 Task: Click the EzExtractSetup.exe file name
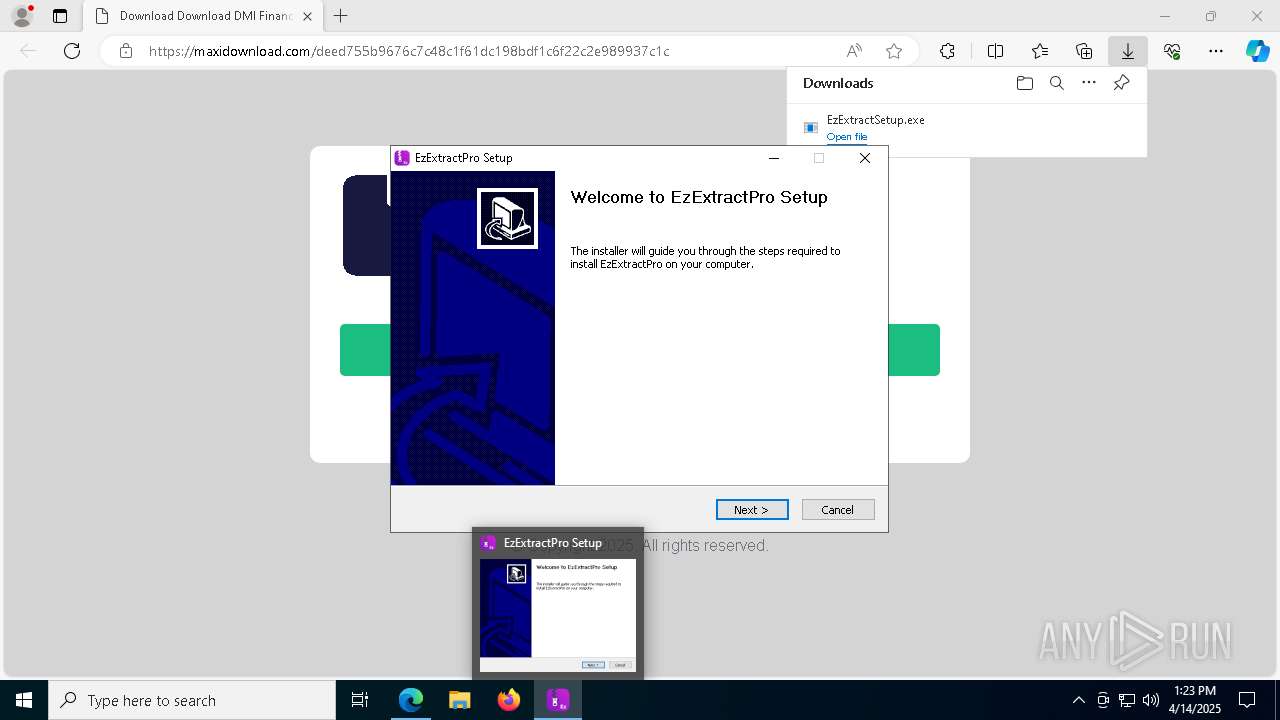click(x=875, y=119)
